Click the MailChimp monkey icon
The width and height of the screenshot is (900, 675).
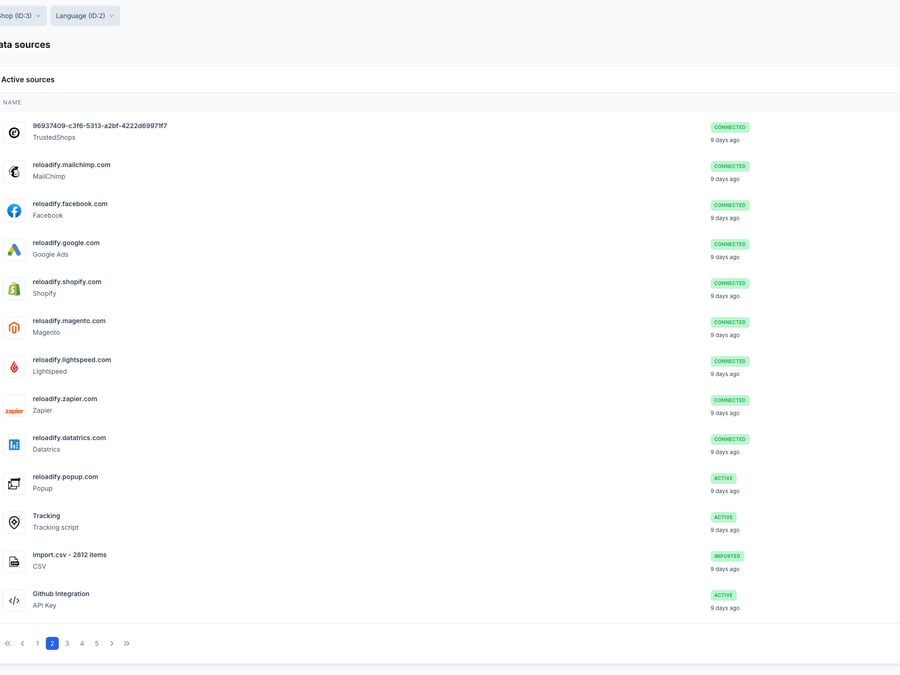pyautogui.click(x=13, y=171)
